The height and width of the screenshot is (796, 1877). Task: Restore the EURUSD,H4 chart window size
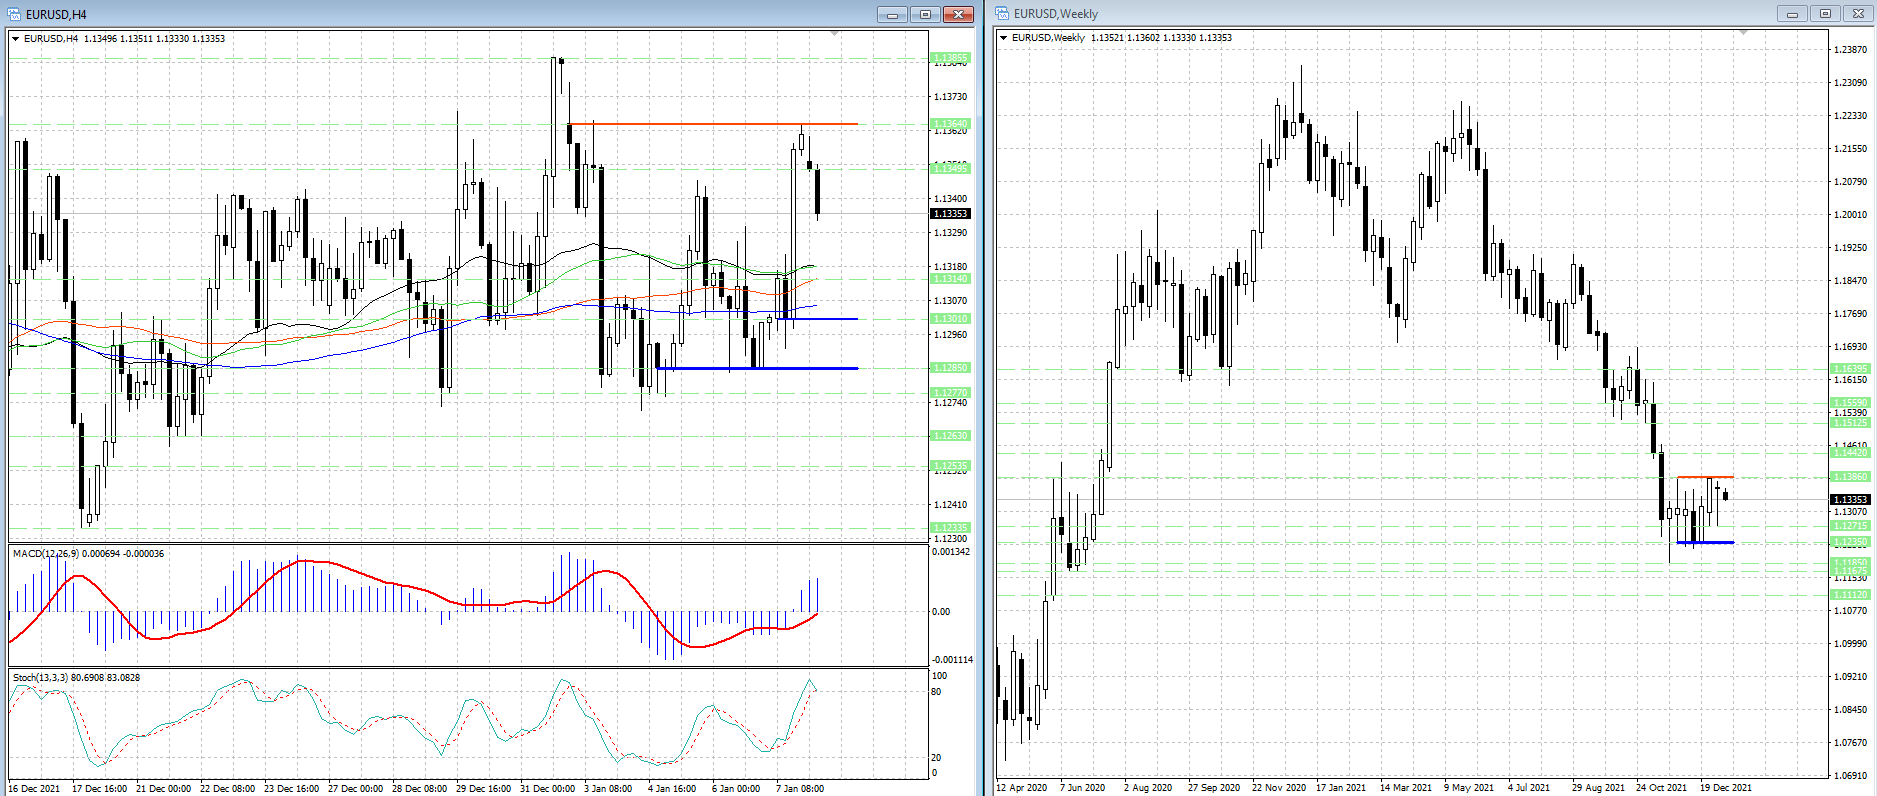pyautogui.click(x=925, y=14)
